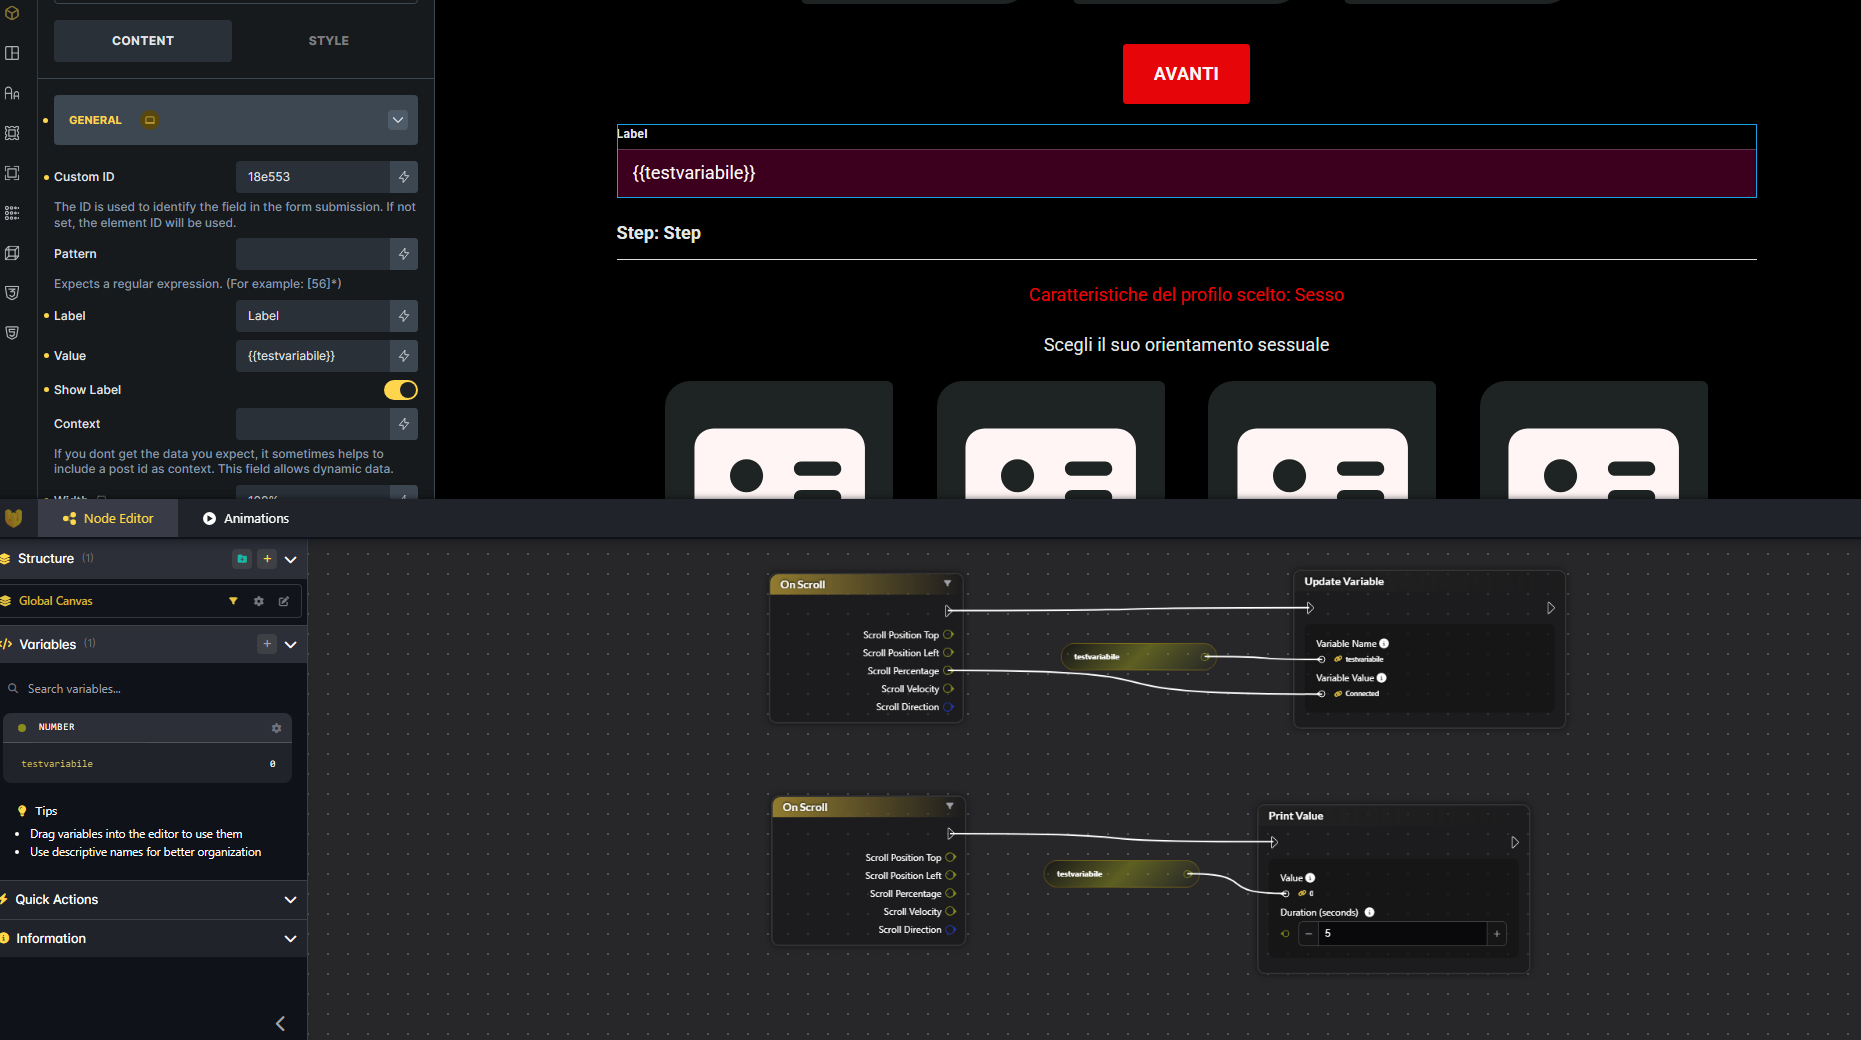Click the CSS3 shield icon in the sidebar
This screenshot has height=1040, width=1861.
click(x=12, y=293)
